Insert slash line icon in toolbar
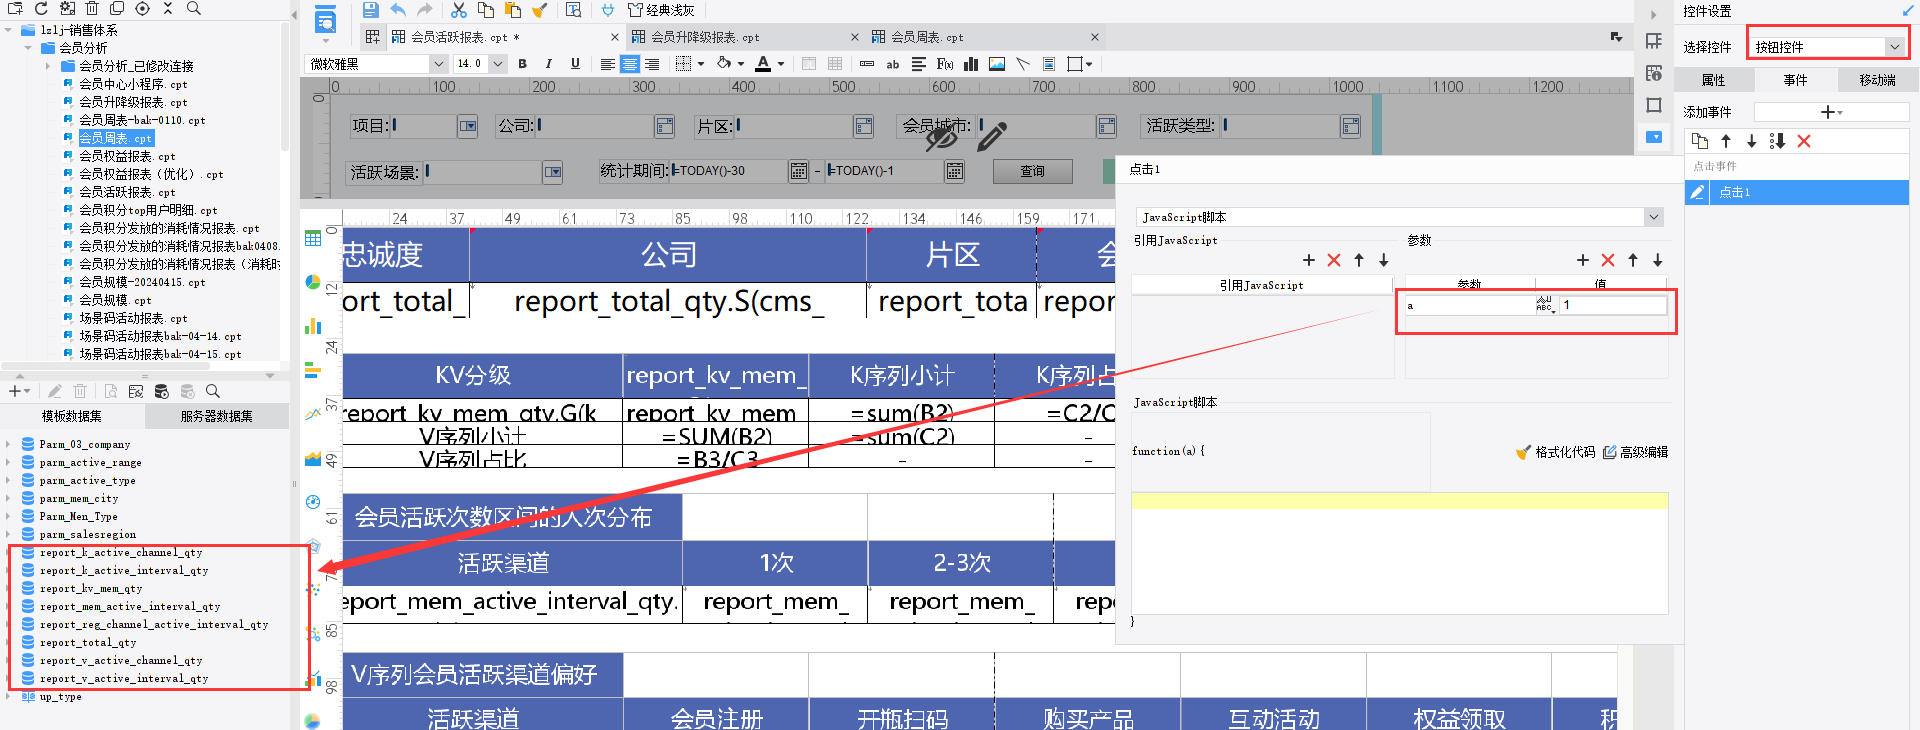This screenshot has width=1920, height=730. [1023, 64]
